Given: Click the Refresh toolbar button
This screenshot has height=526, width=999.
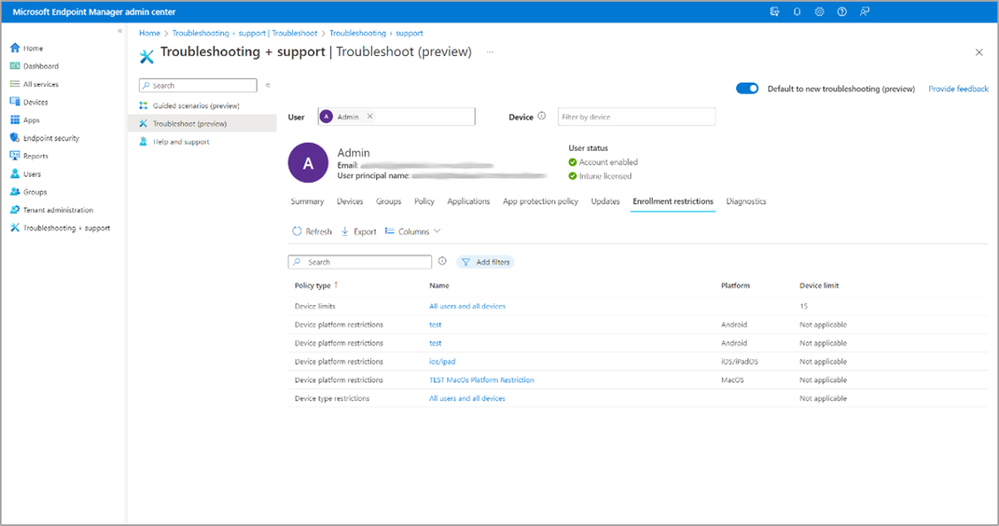Looking at the screenshot, I should tap(312, 231).
